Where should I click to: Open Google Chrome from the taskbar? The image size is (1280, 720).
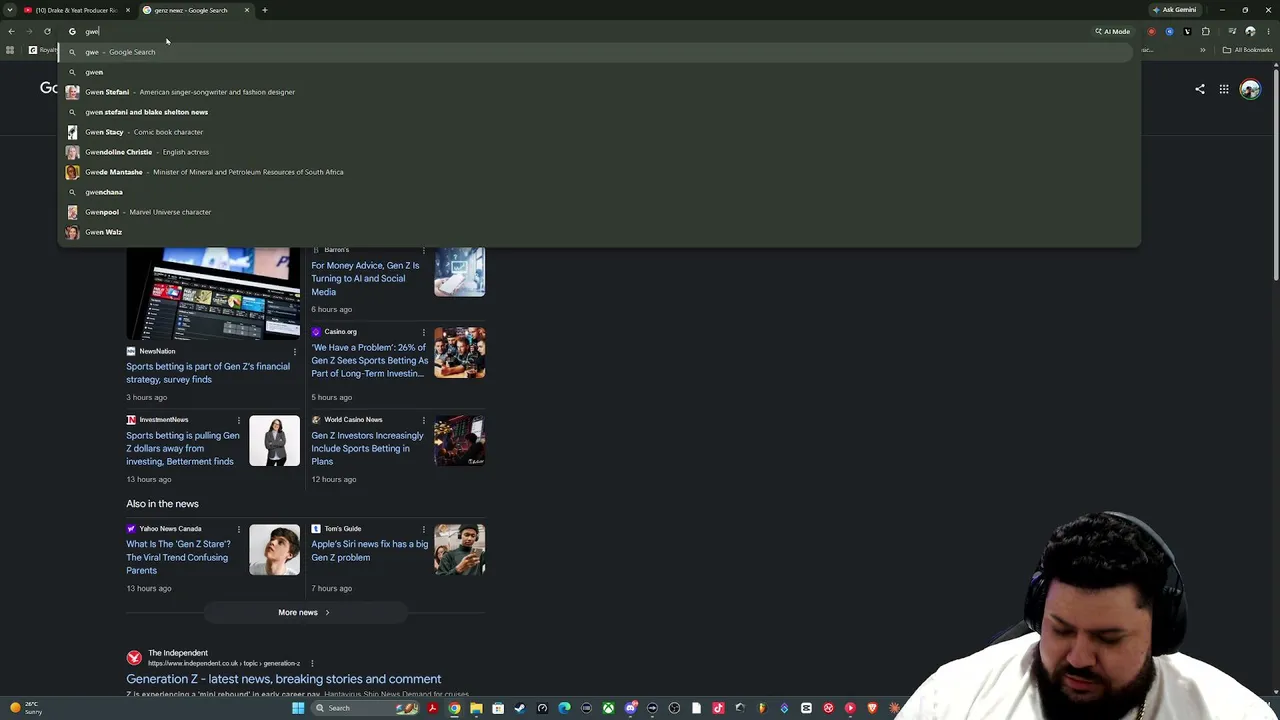coord(454,708)
